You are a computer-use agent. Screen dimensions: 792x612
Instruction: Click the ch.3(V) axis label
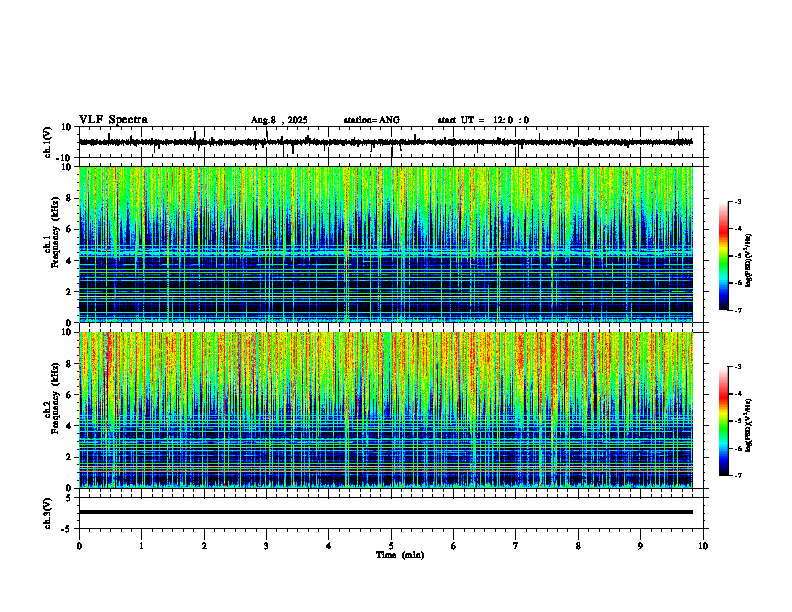(48, 513)
